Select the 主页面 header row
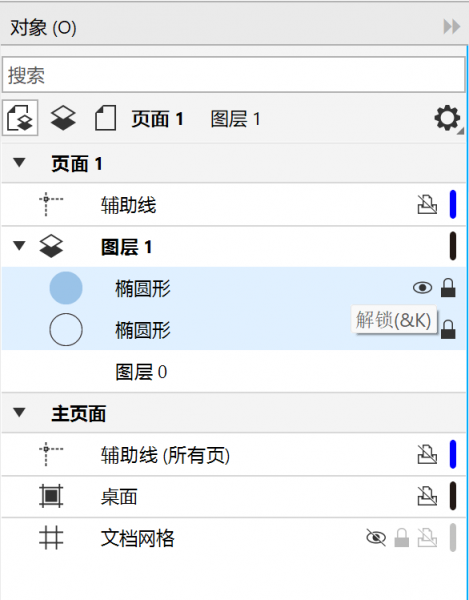 (x=234, y=413)
